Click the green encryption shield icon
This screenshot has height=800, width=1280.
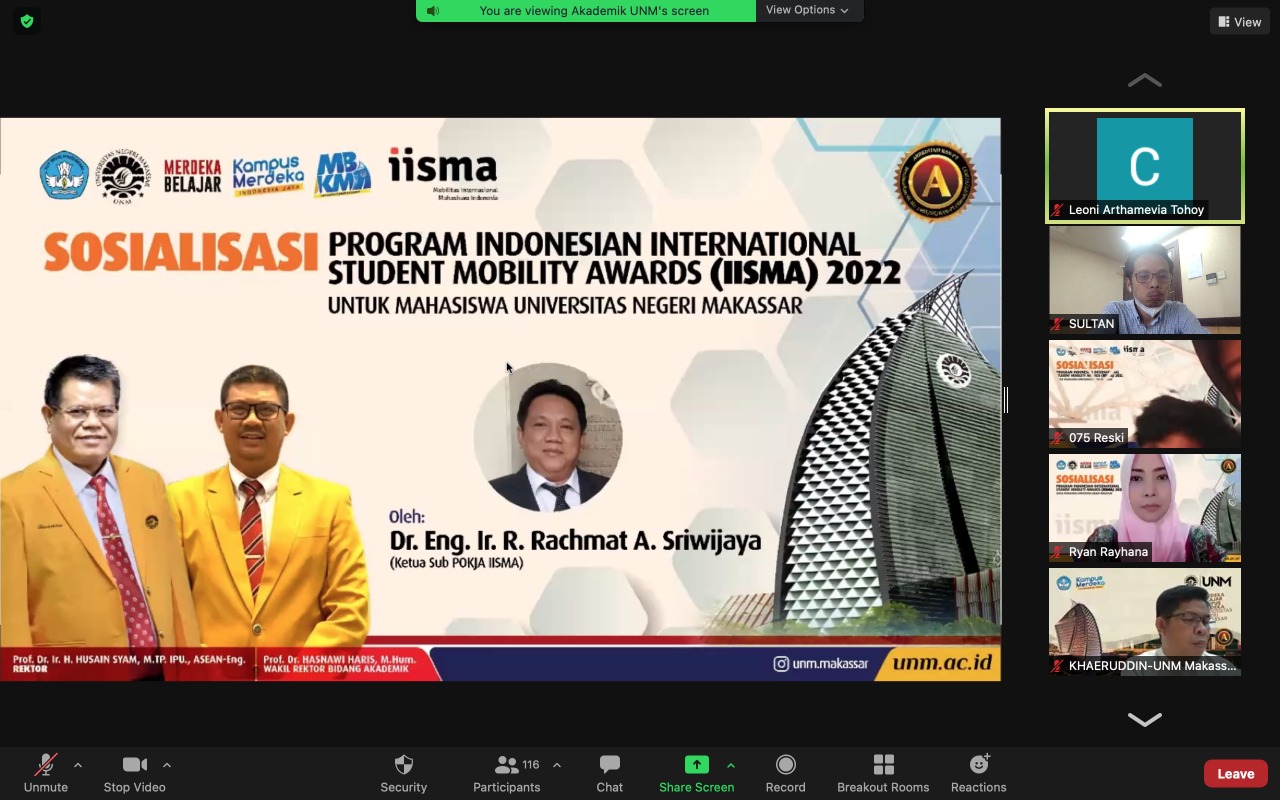27,21
